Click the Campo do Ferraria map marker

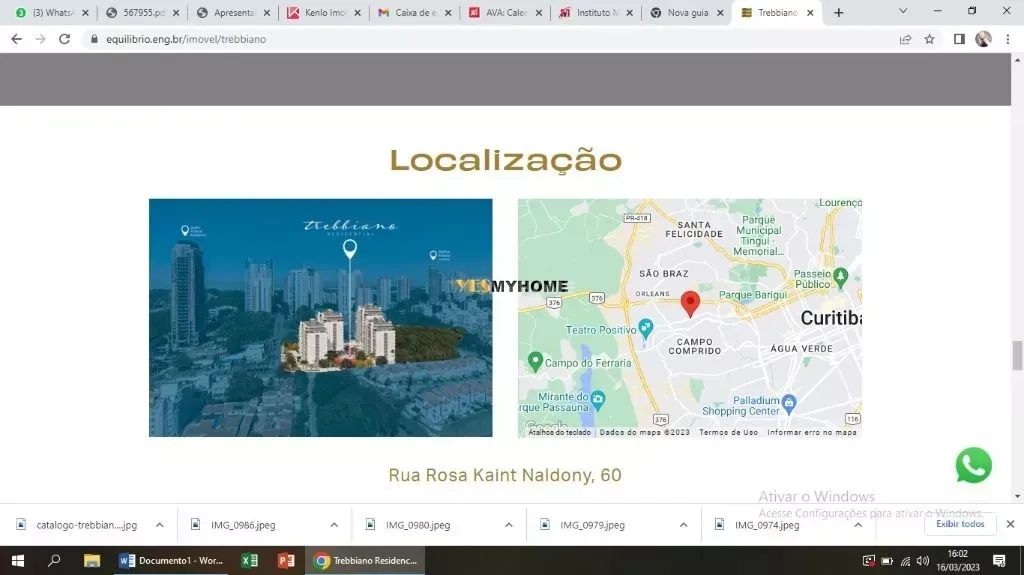coord(535,361)
